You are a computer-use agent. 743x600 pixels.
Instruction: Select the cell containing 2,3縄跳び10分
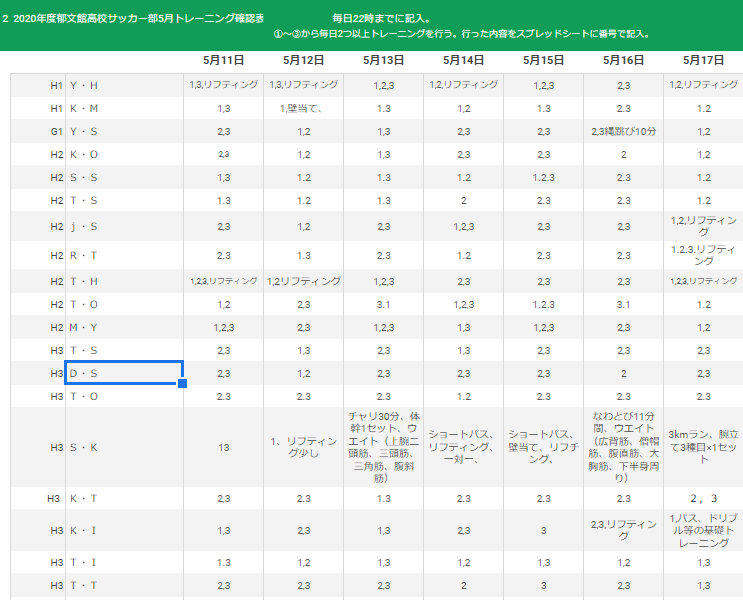point(623,131)
